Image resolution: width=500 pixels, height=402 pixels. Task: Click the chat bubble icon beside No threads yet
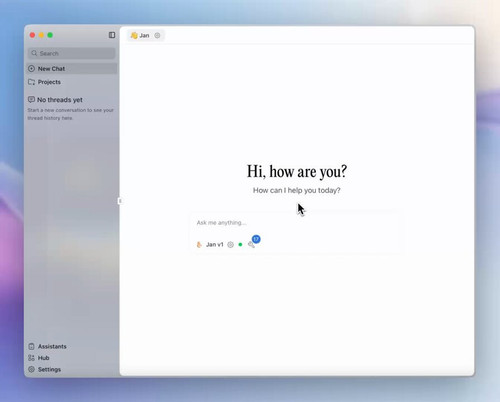click(x=31, y=99)
